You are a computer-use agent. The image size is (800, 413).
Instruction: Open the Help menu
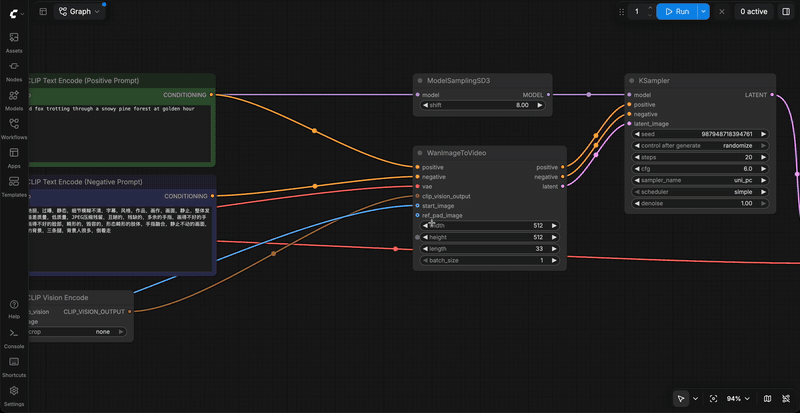point(14,309)
